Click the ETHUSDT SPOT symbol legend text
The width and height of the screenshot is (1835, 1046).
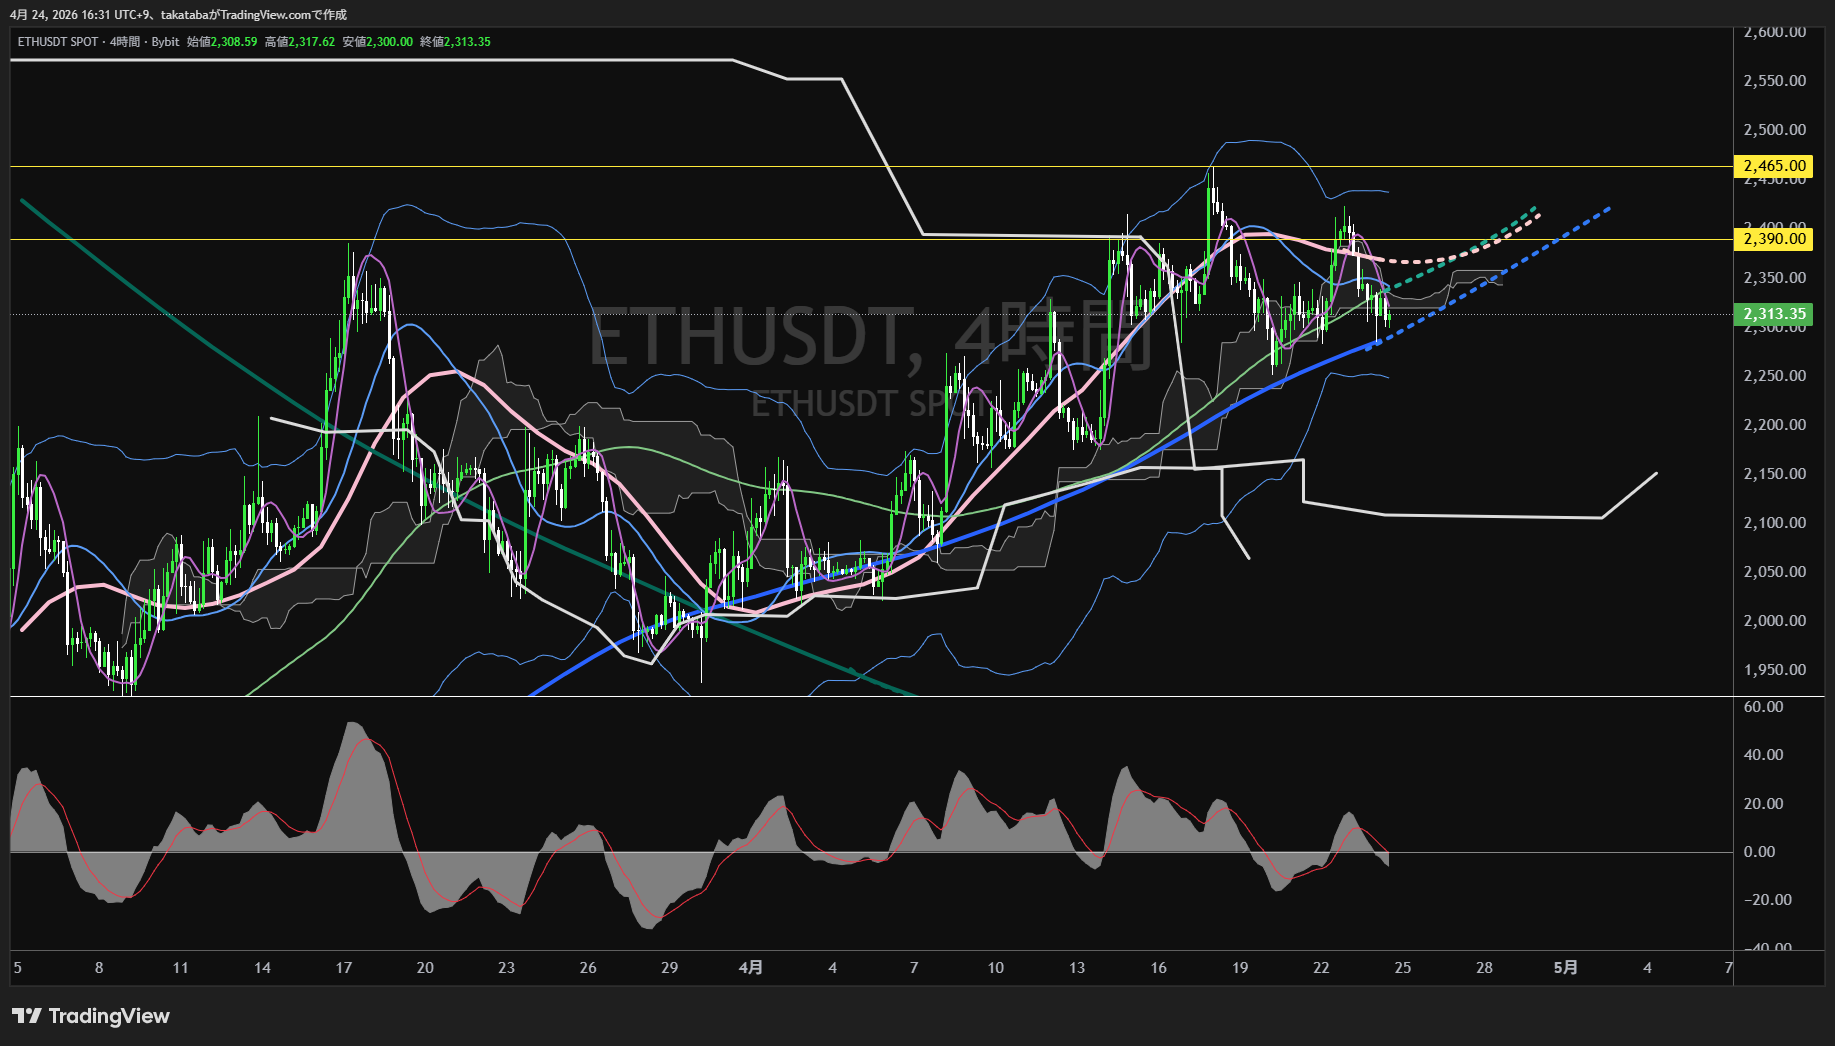pyautogui.click(x=58, y=42)
